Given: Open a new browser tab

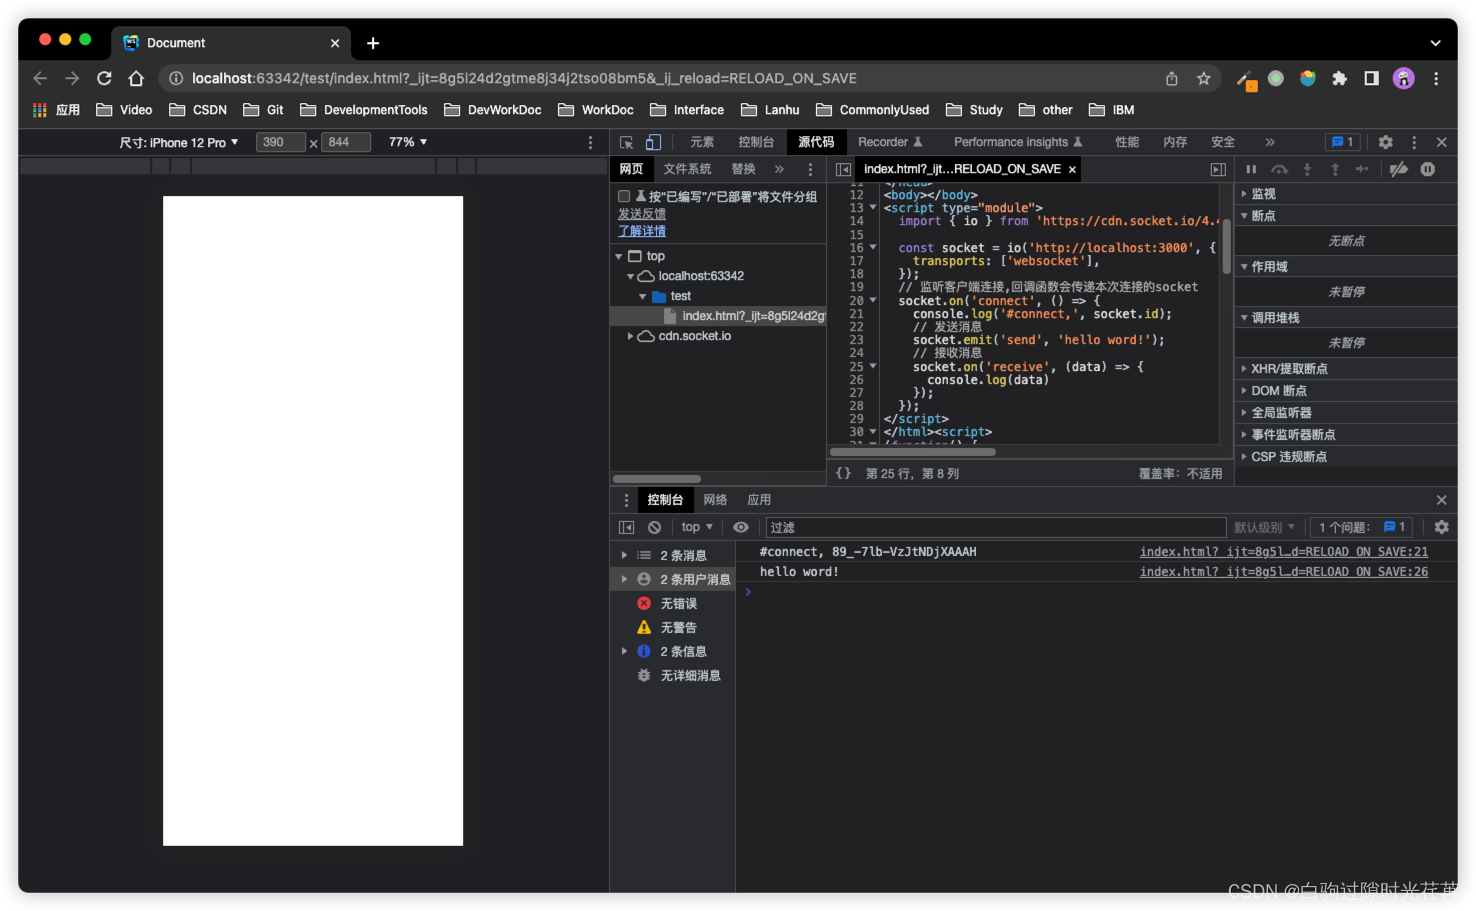Looking at the screenshot, I should coord(373,43).
